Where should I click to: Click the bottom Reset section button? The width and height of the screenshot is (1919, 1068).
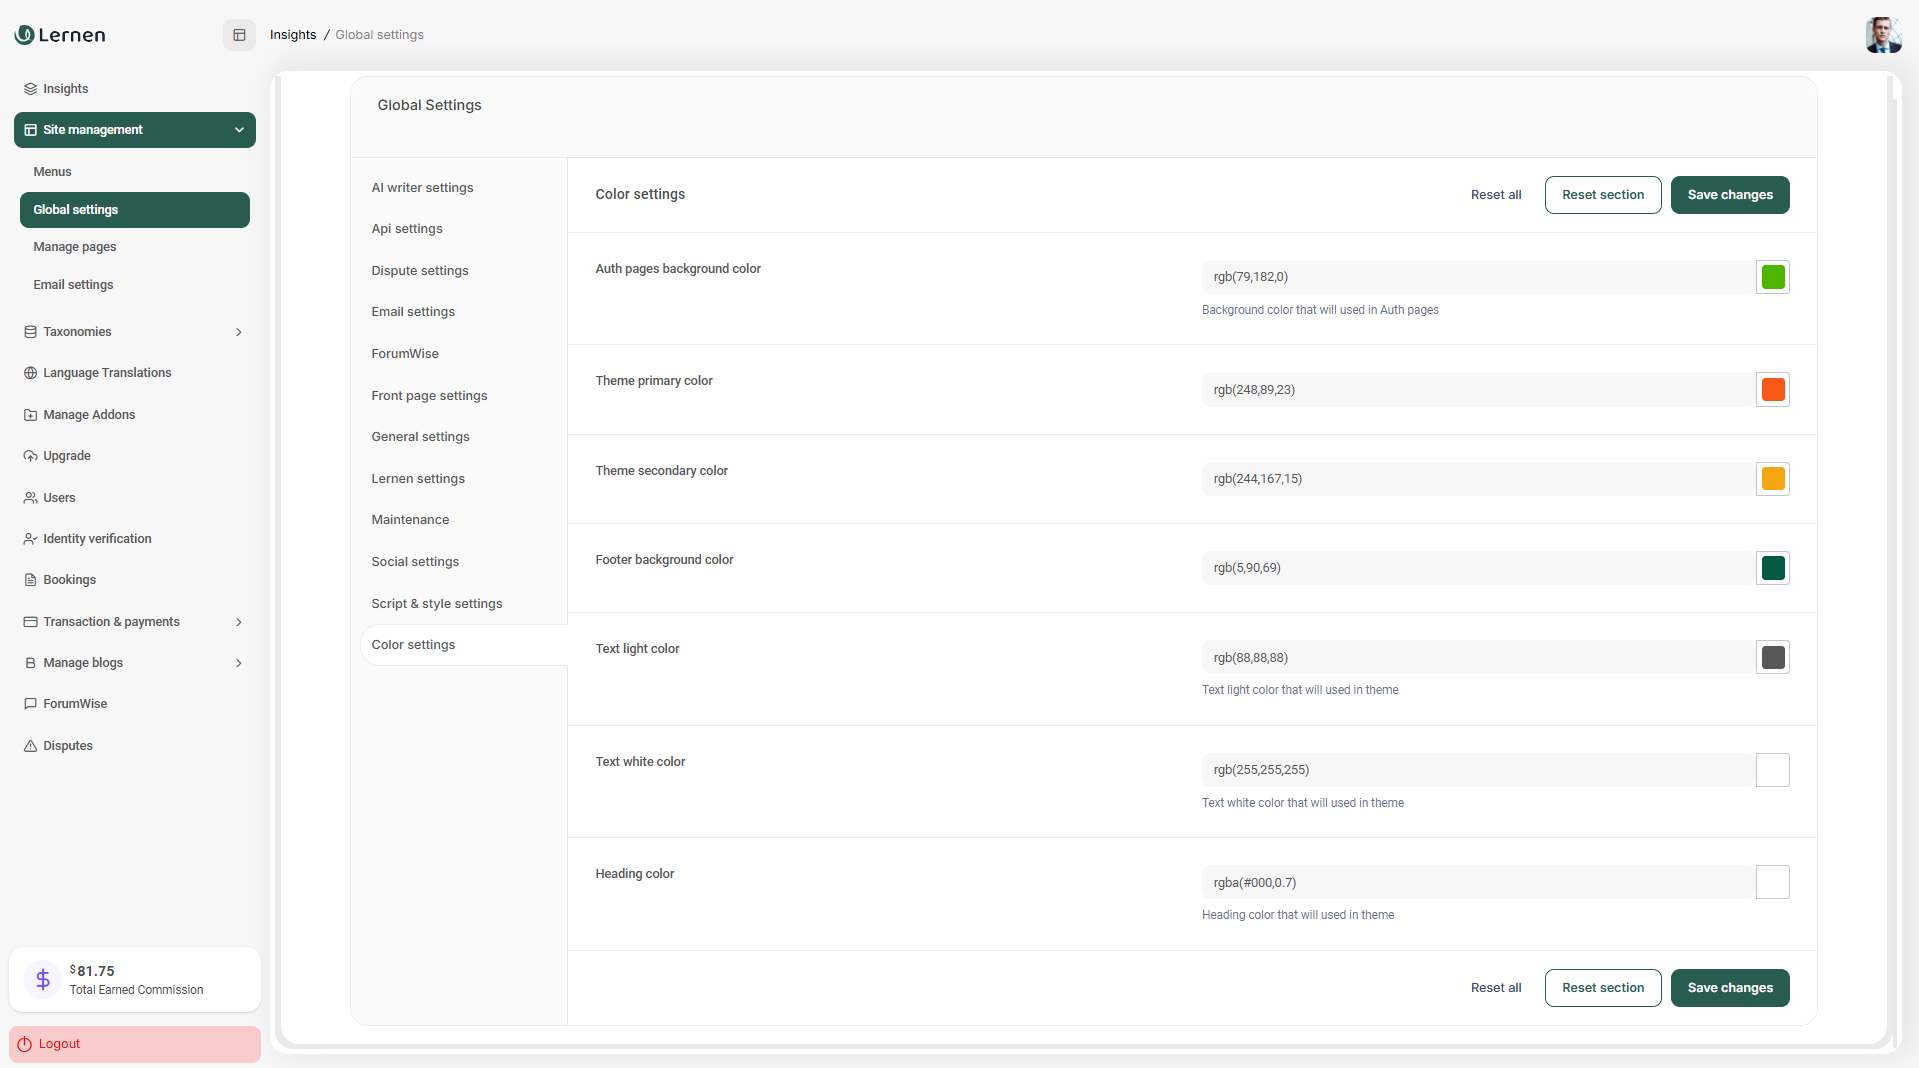tap(1602, 988)
